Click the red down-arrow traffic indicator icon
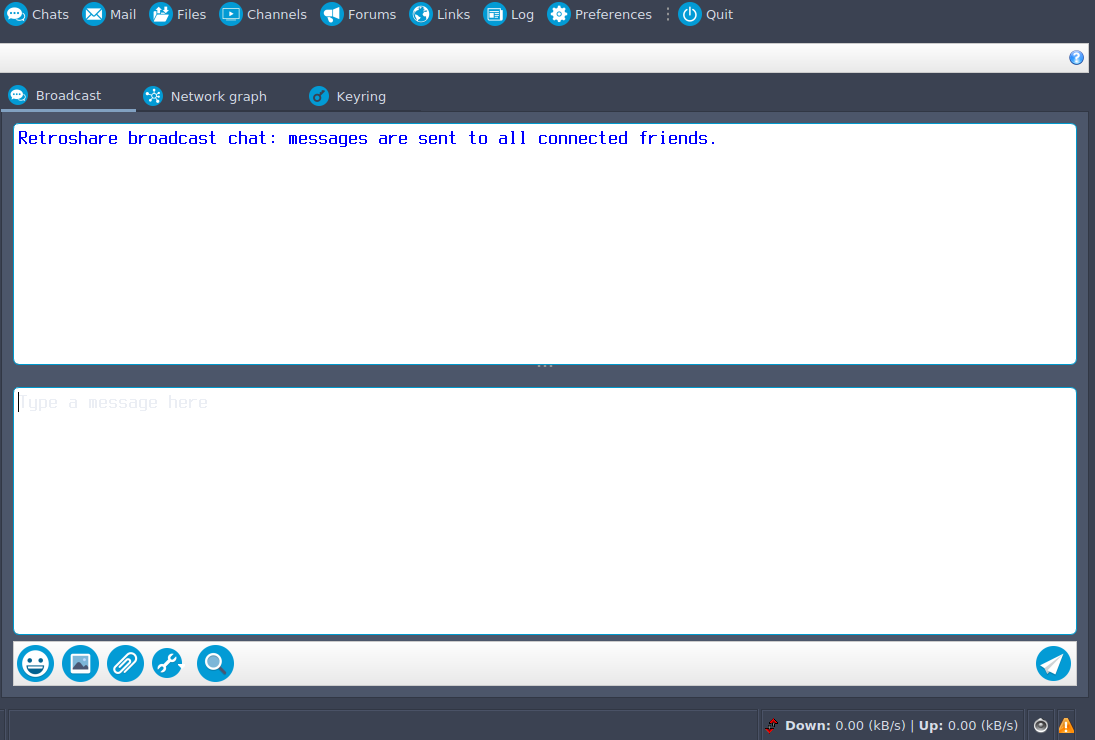The image size is (1095, 740). pos(771,725)
